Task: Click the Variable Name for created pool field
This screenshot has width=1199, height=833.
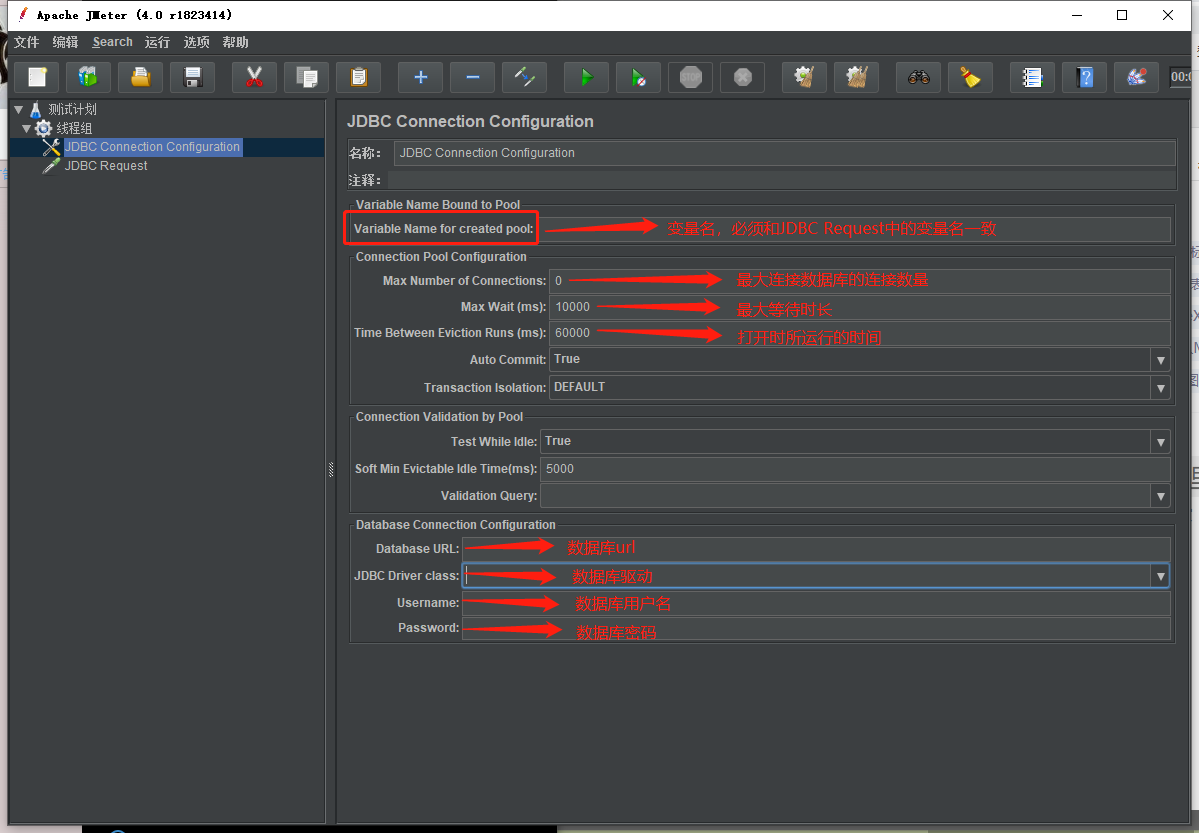Action: coord(855,229)
